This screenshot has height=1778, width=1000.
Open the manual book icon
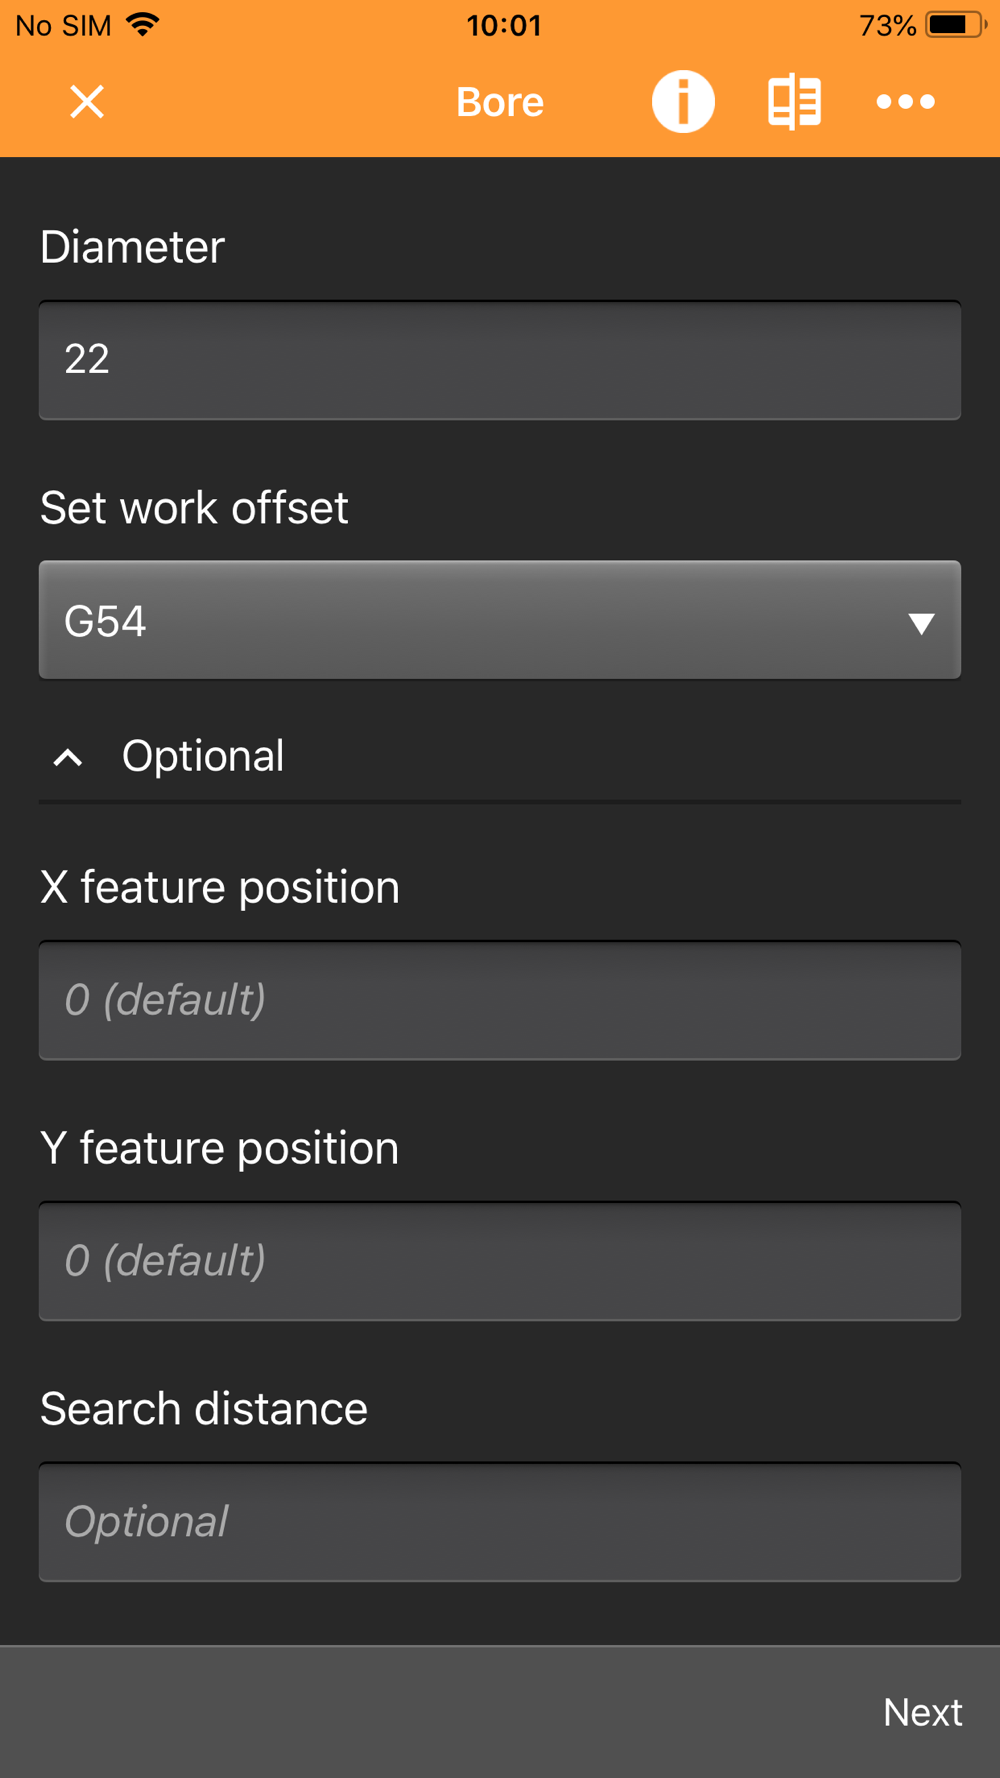tap(795, 101)
